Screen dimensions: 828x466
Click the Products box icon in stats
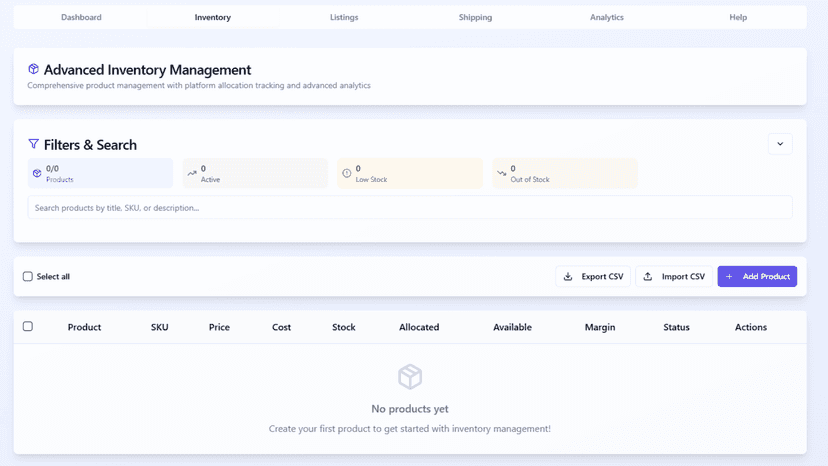(37, 173)
